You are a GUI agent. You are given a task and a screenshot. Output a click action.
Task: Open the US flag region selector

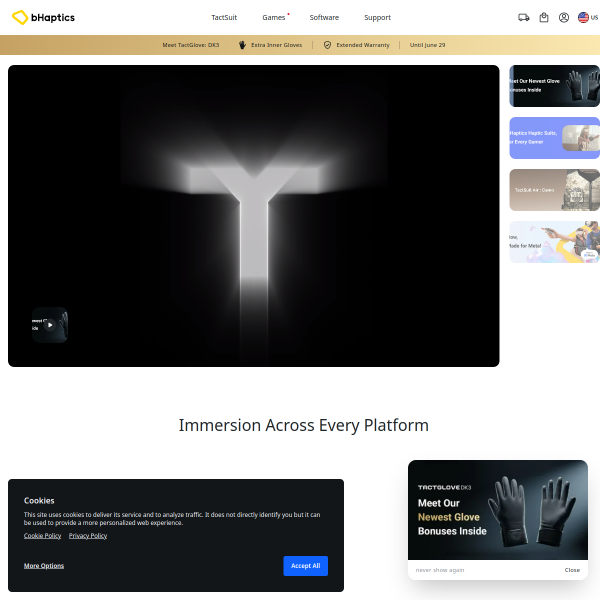tap(588, 17)
